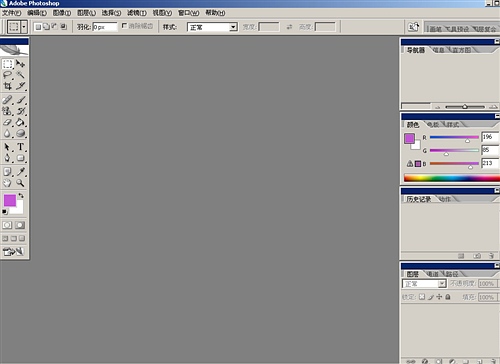Choose the Hand tool
This screenshot has height=364, width=500.
coord(8,183)
